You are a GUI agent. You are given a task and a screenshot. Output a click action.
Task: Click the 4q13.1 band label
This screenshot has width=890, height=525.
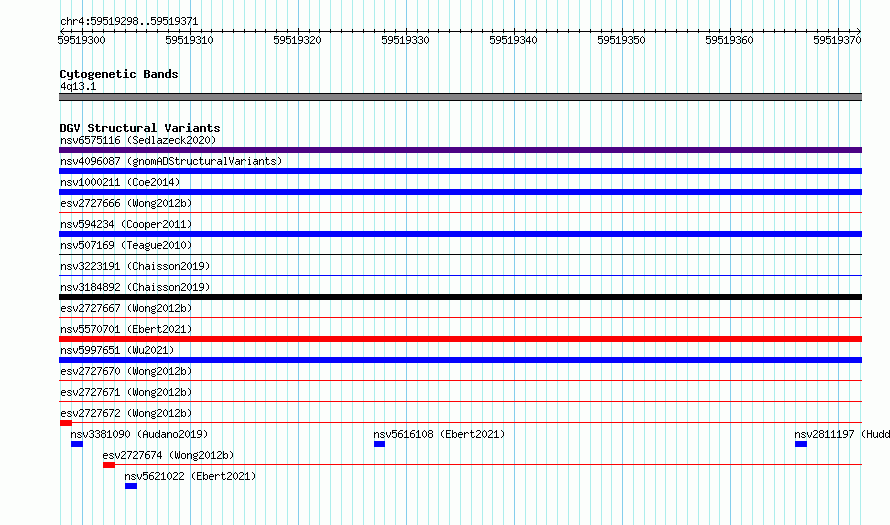coord(78,86)
